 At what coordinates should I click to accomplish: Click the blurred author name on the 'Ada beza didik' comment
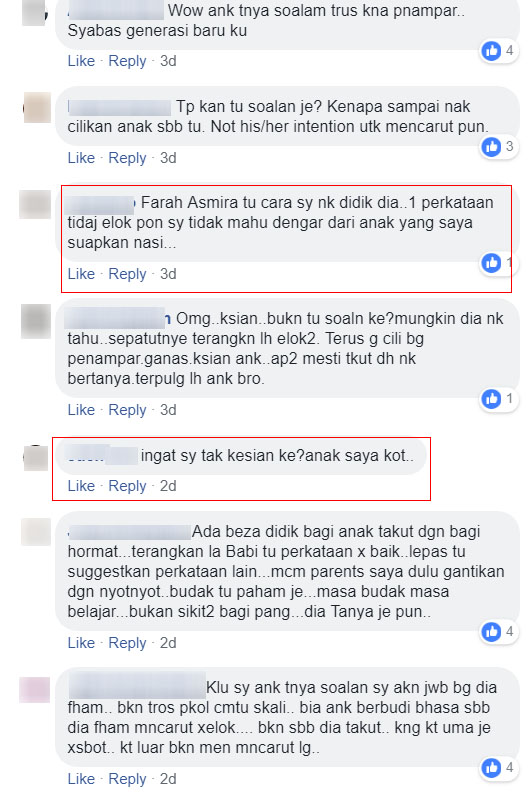coord(130,532)
